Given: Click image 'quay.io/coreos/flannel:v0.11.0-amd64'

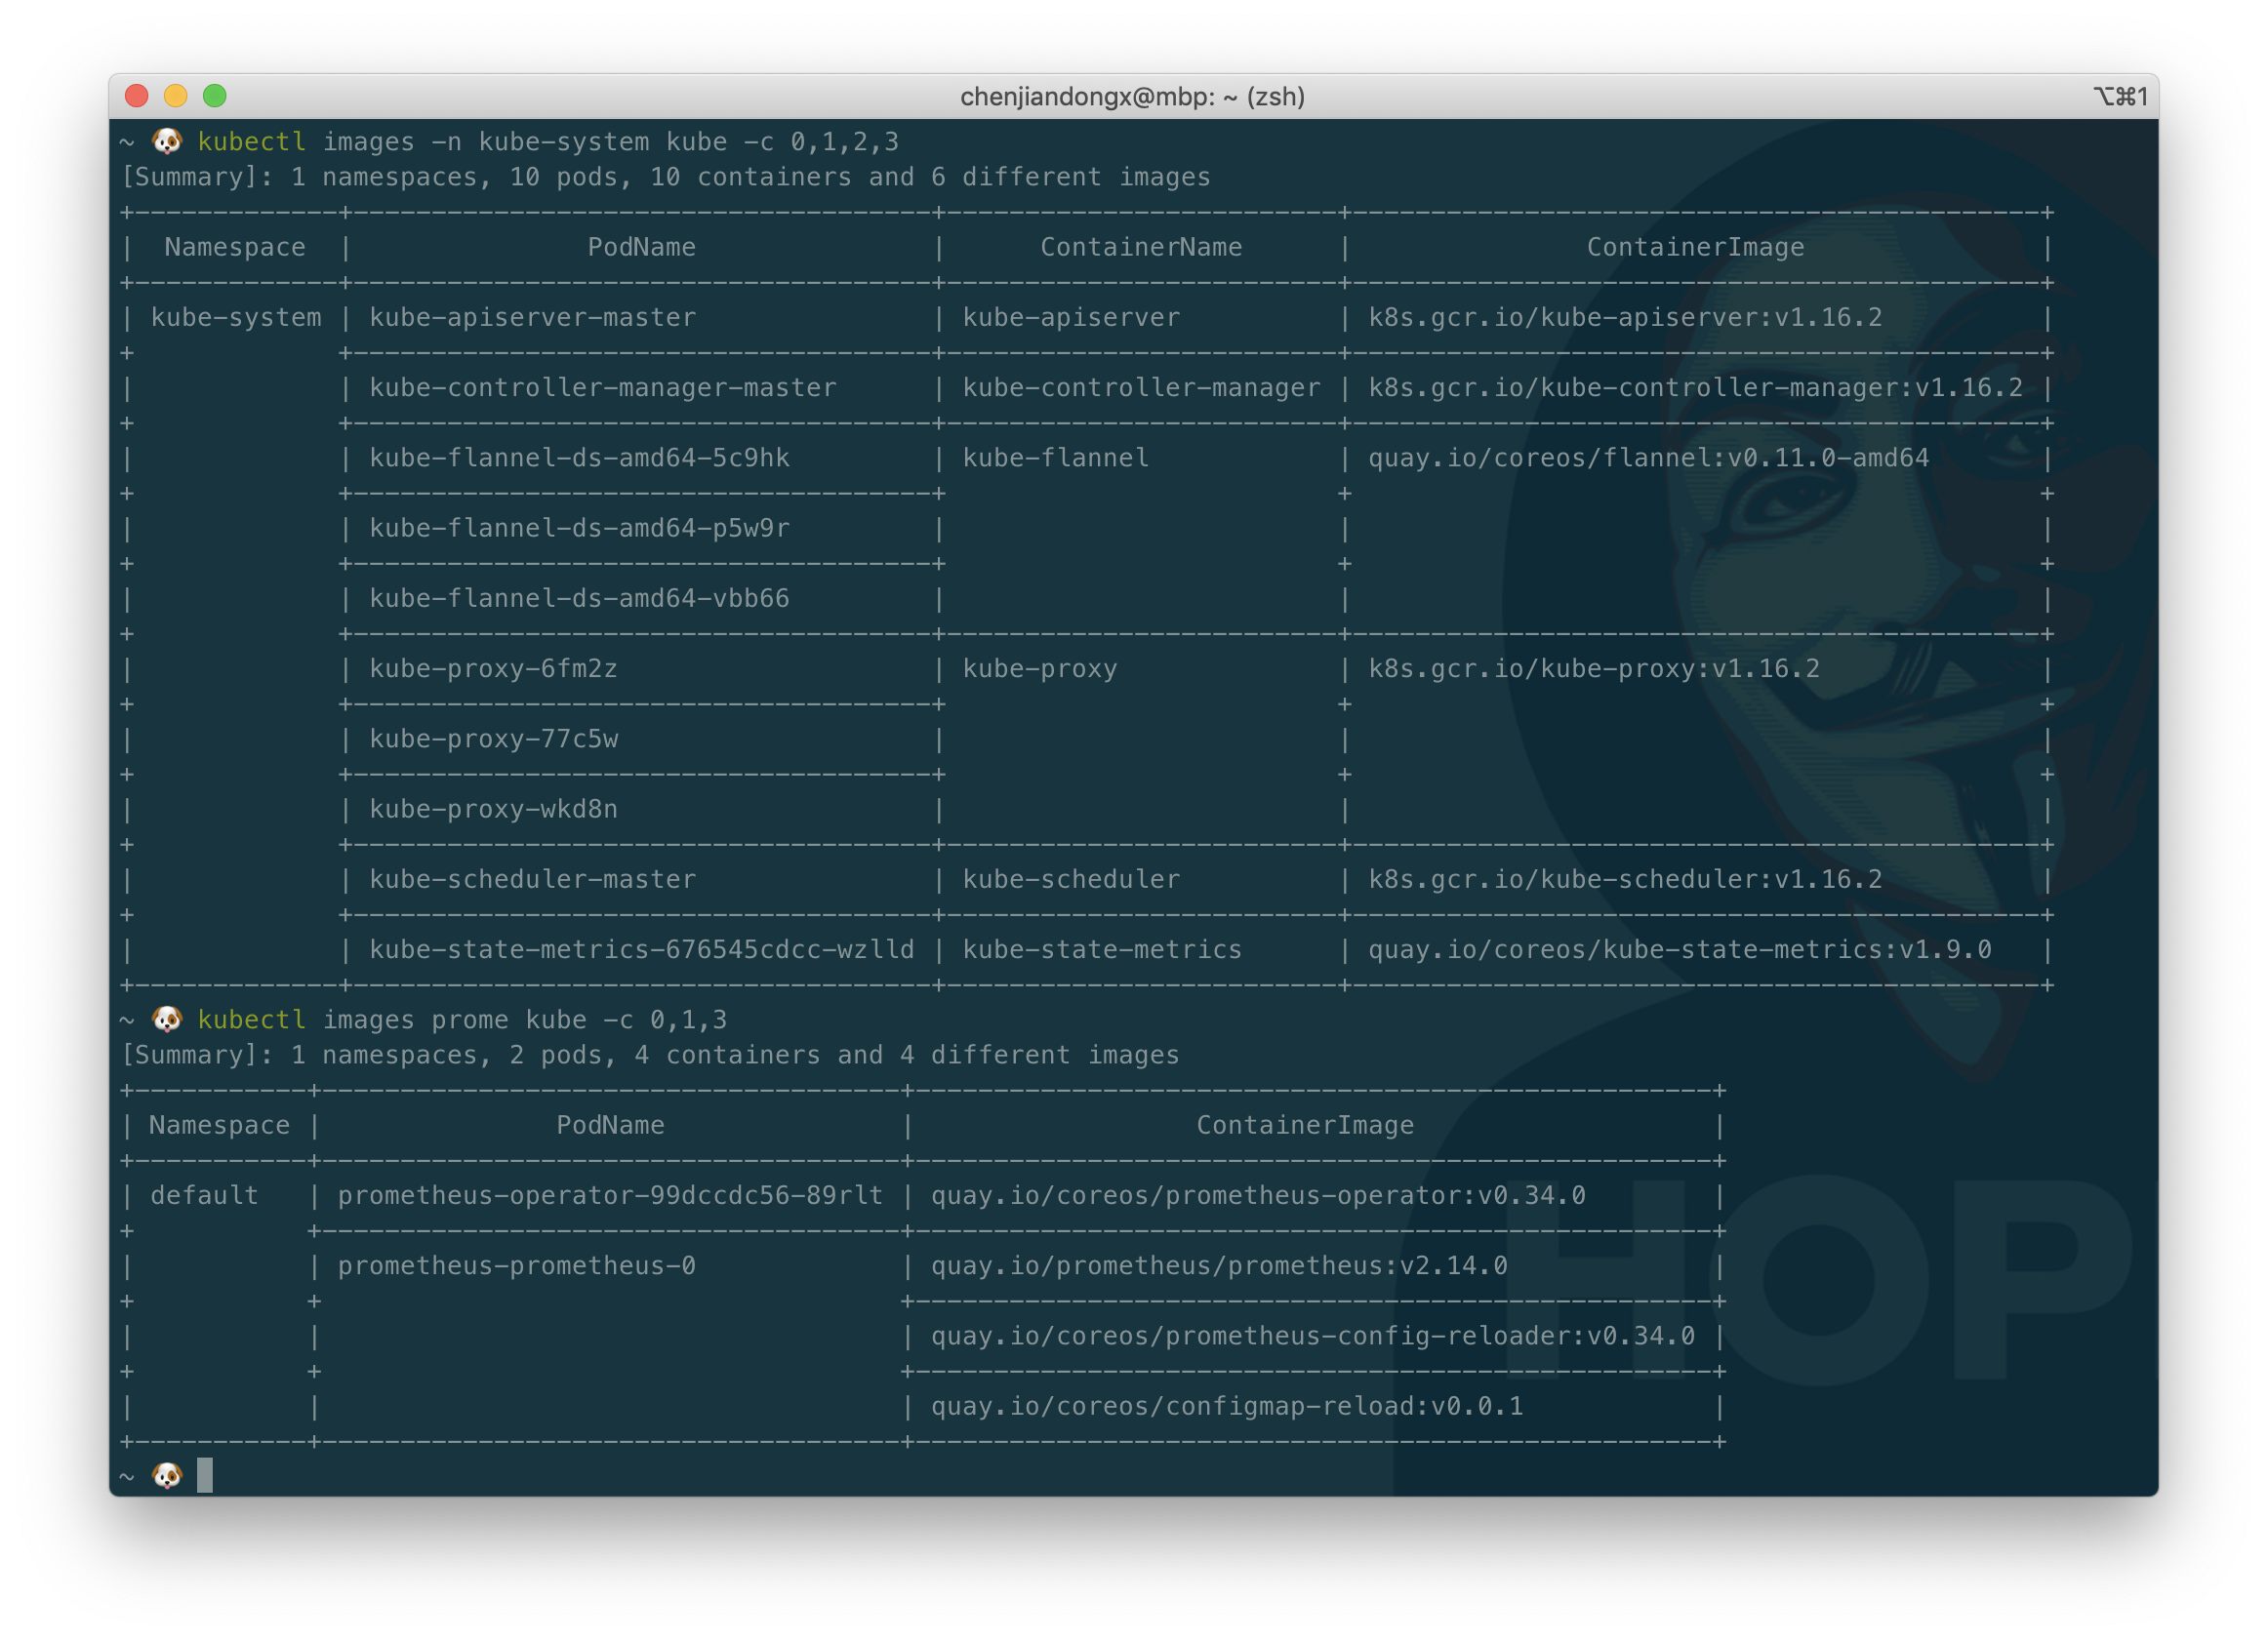Looking at the screenshot, I should [1648, 458].
